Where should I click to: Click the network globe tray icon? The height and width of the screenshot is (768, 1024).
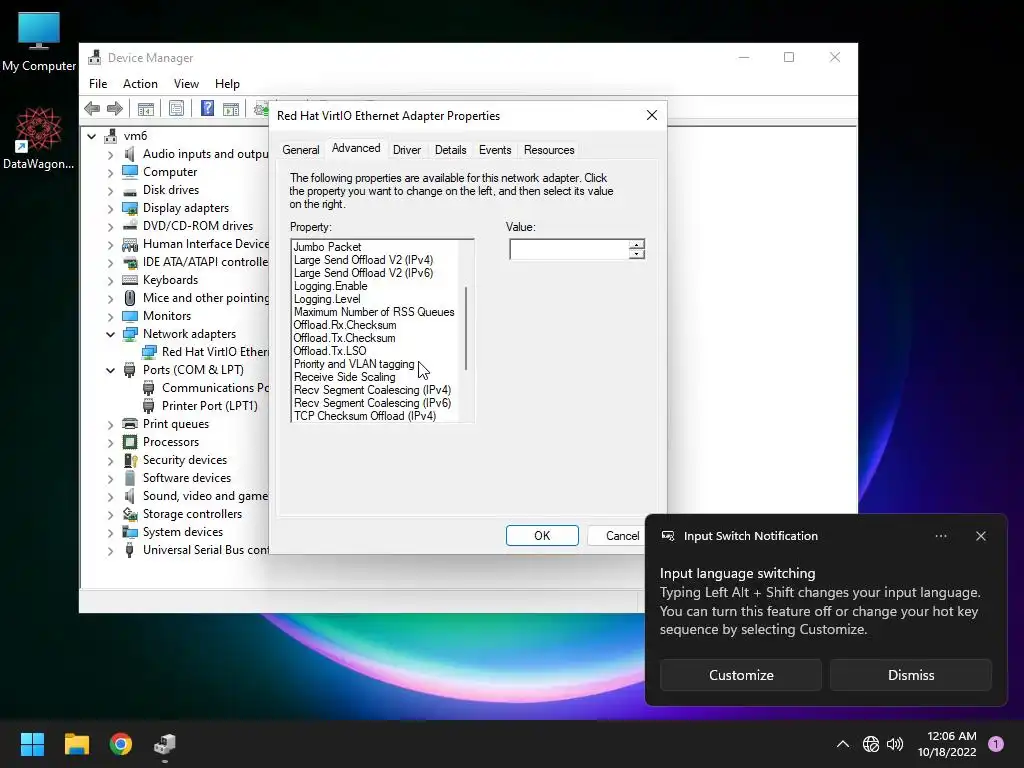click(871, 744)
